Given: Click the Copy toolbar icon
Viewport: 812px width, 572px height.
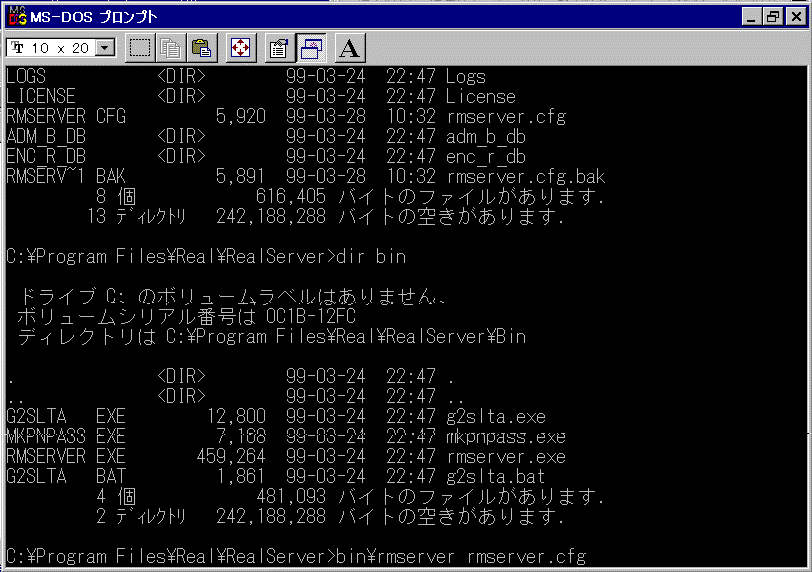Looking at the screenshot, I should coord(170,48).
